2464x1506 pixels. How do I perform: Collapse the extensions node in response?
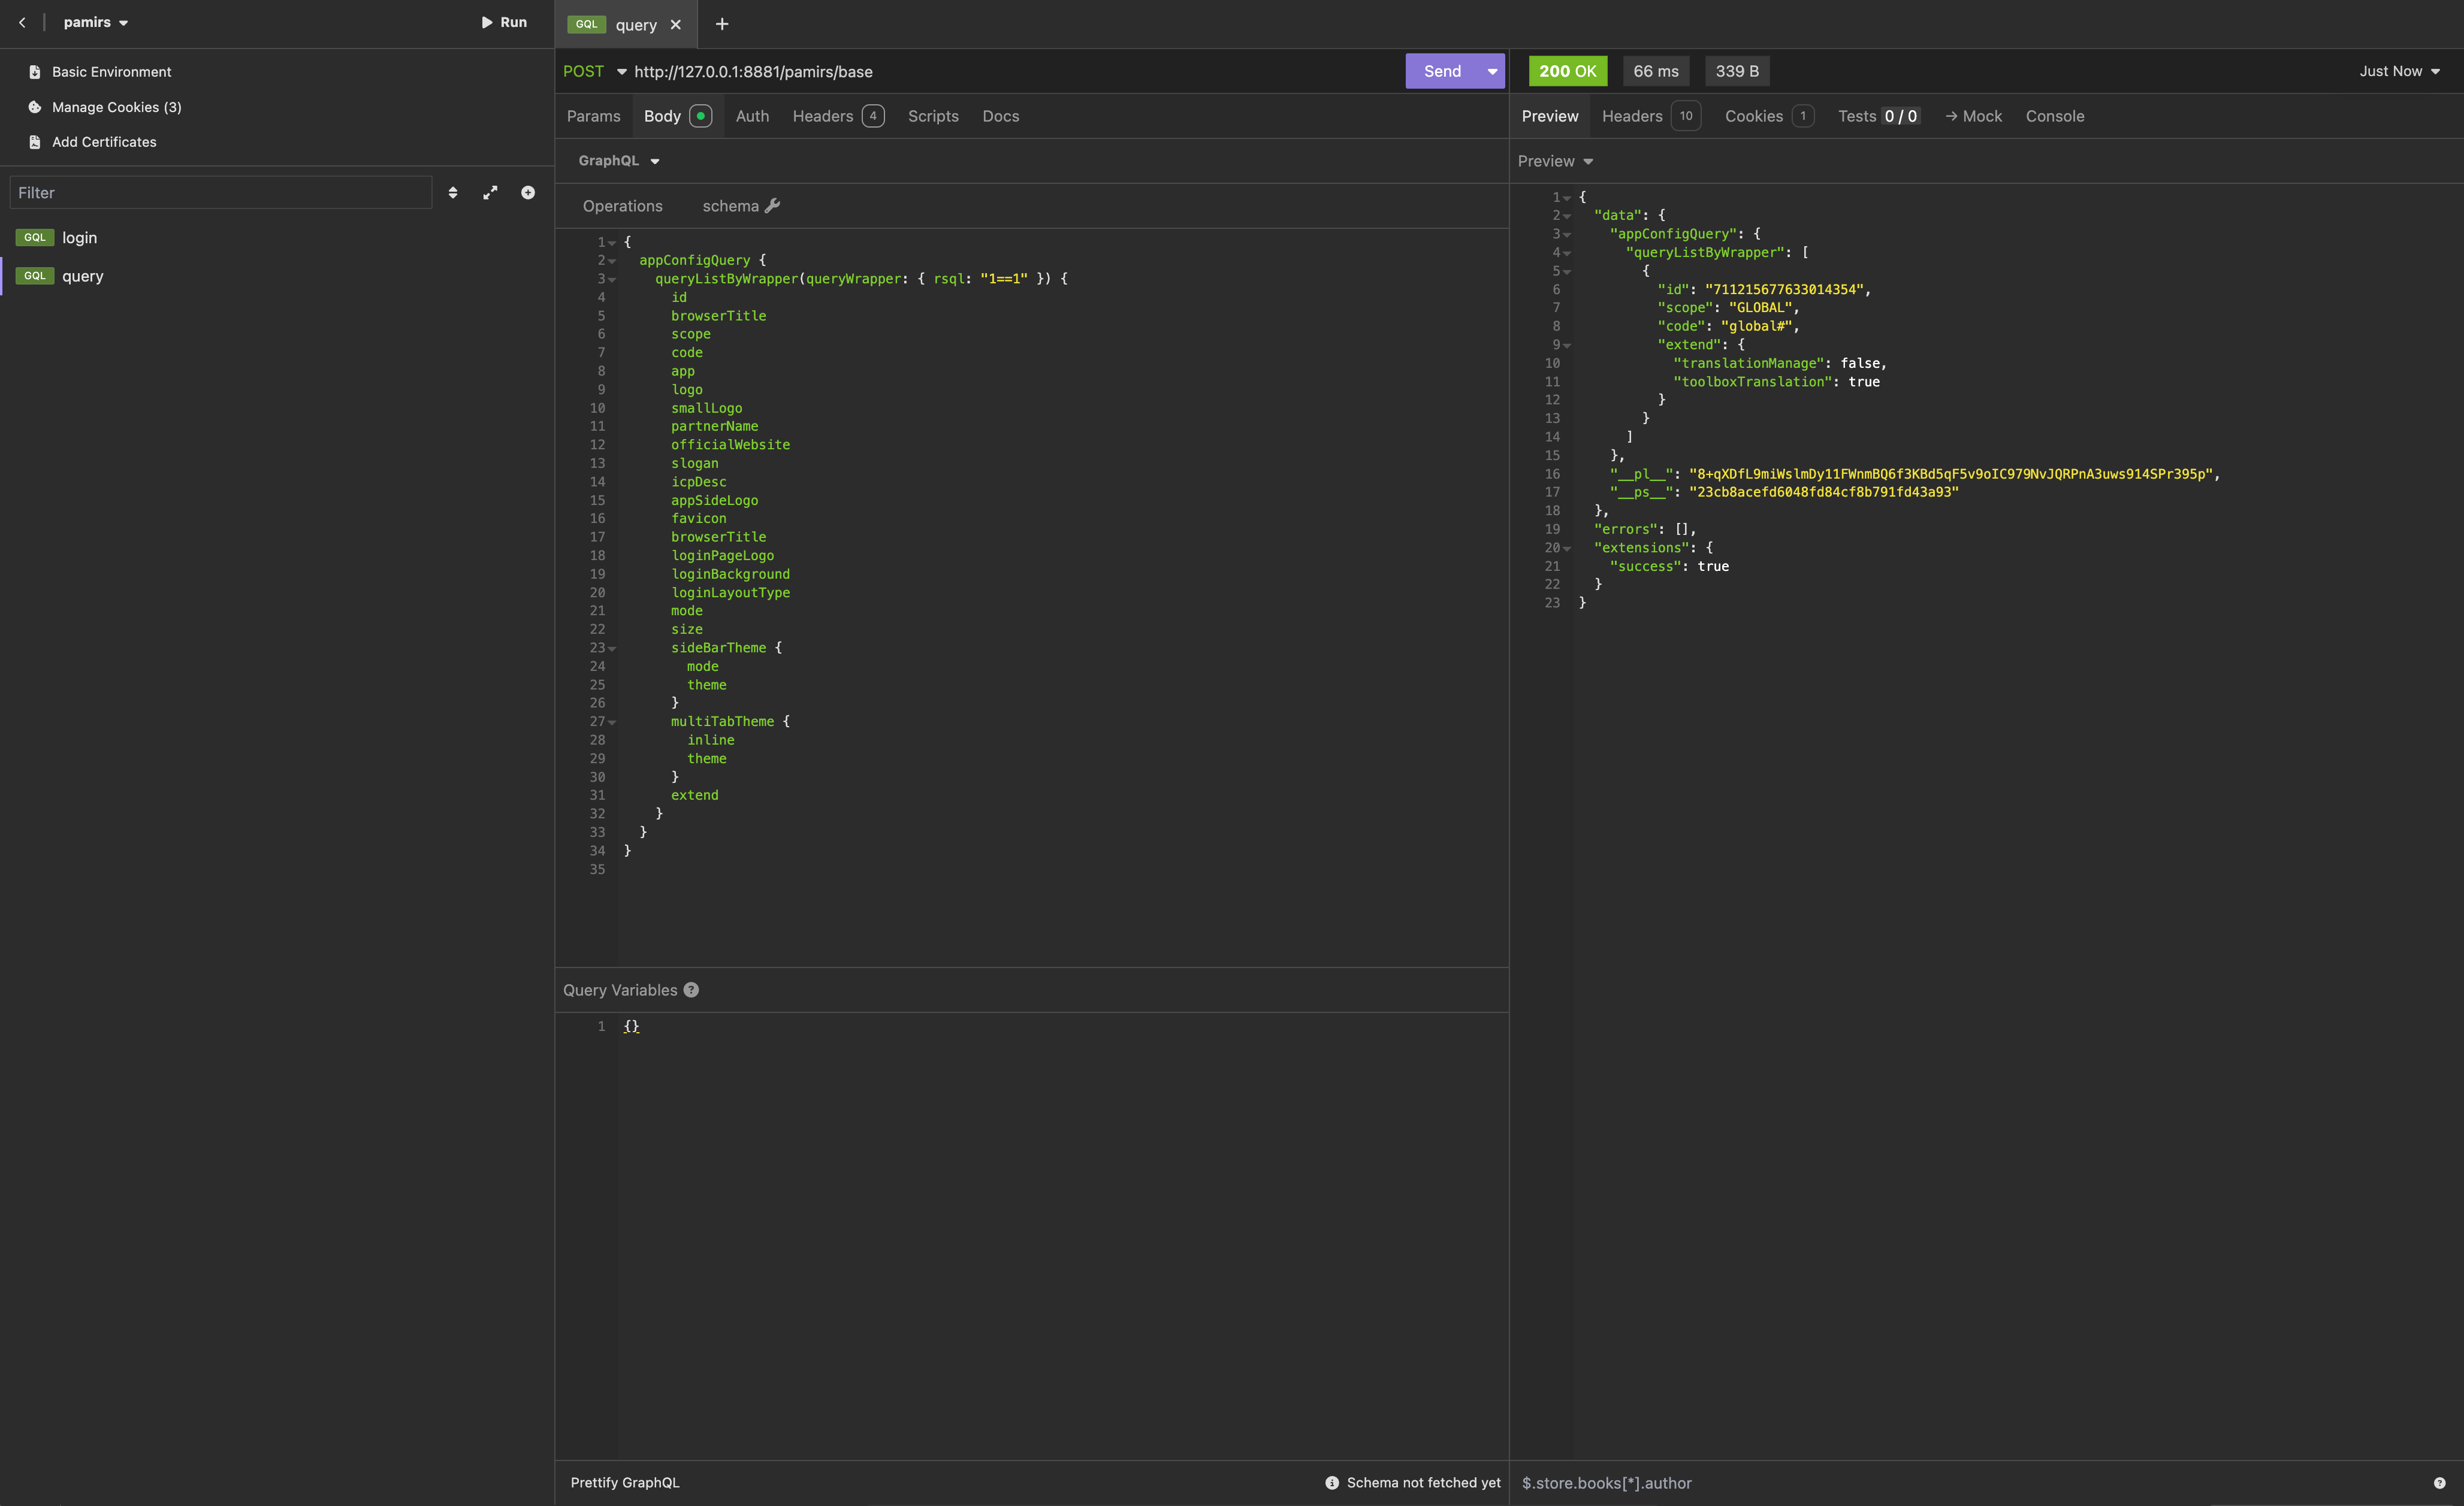coord(1567,549)
